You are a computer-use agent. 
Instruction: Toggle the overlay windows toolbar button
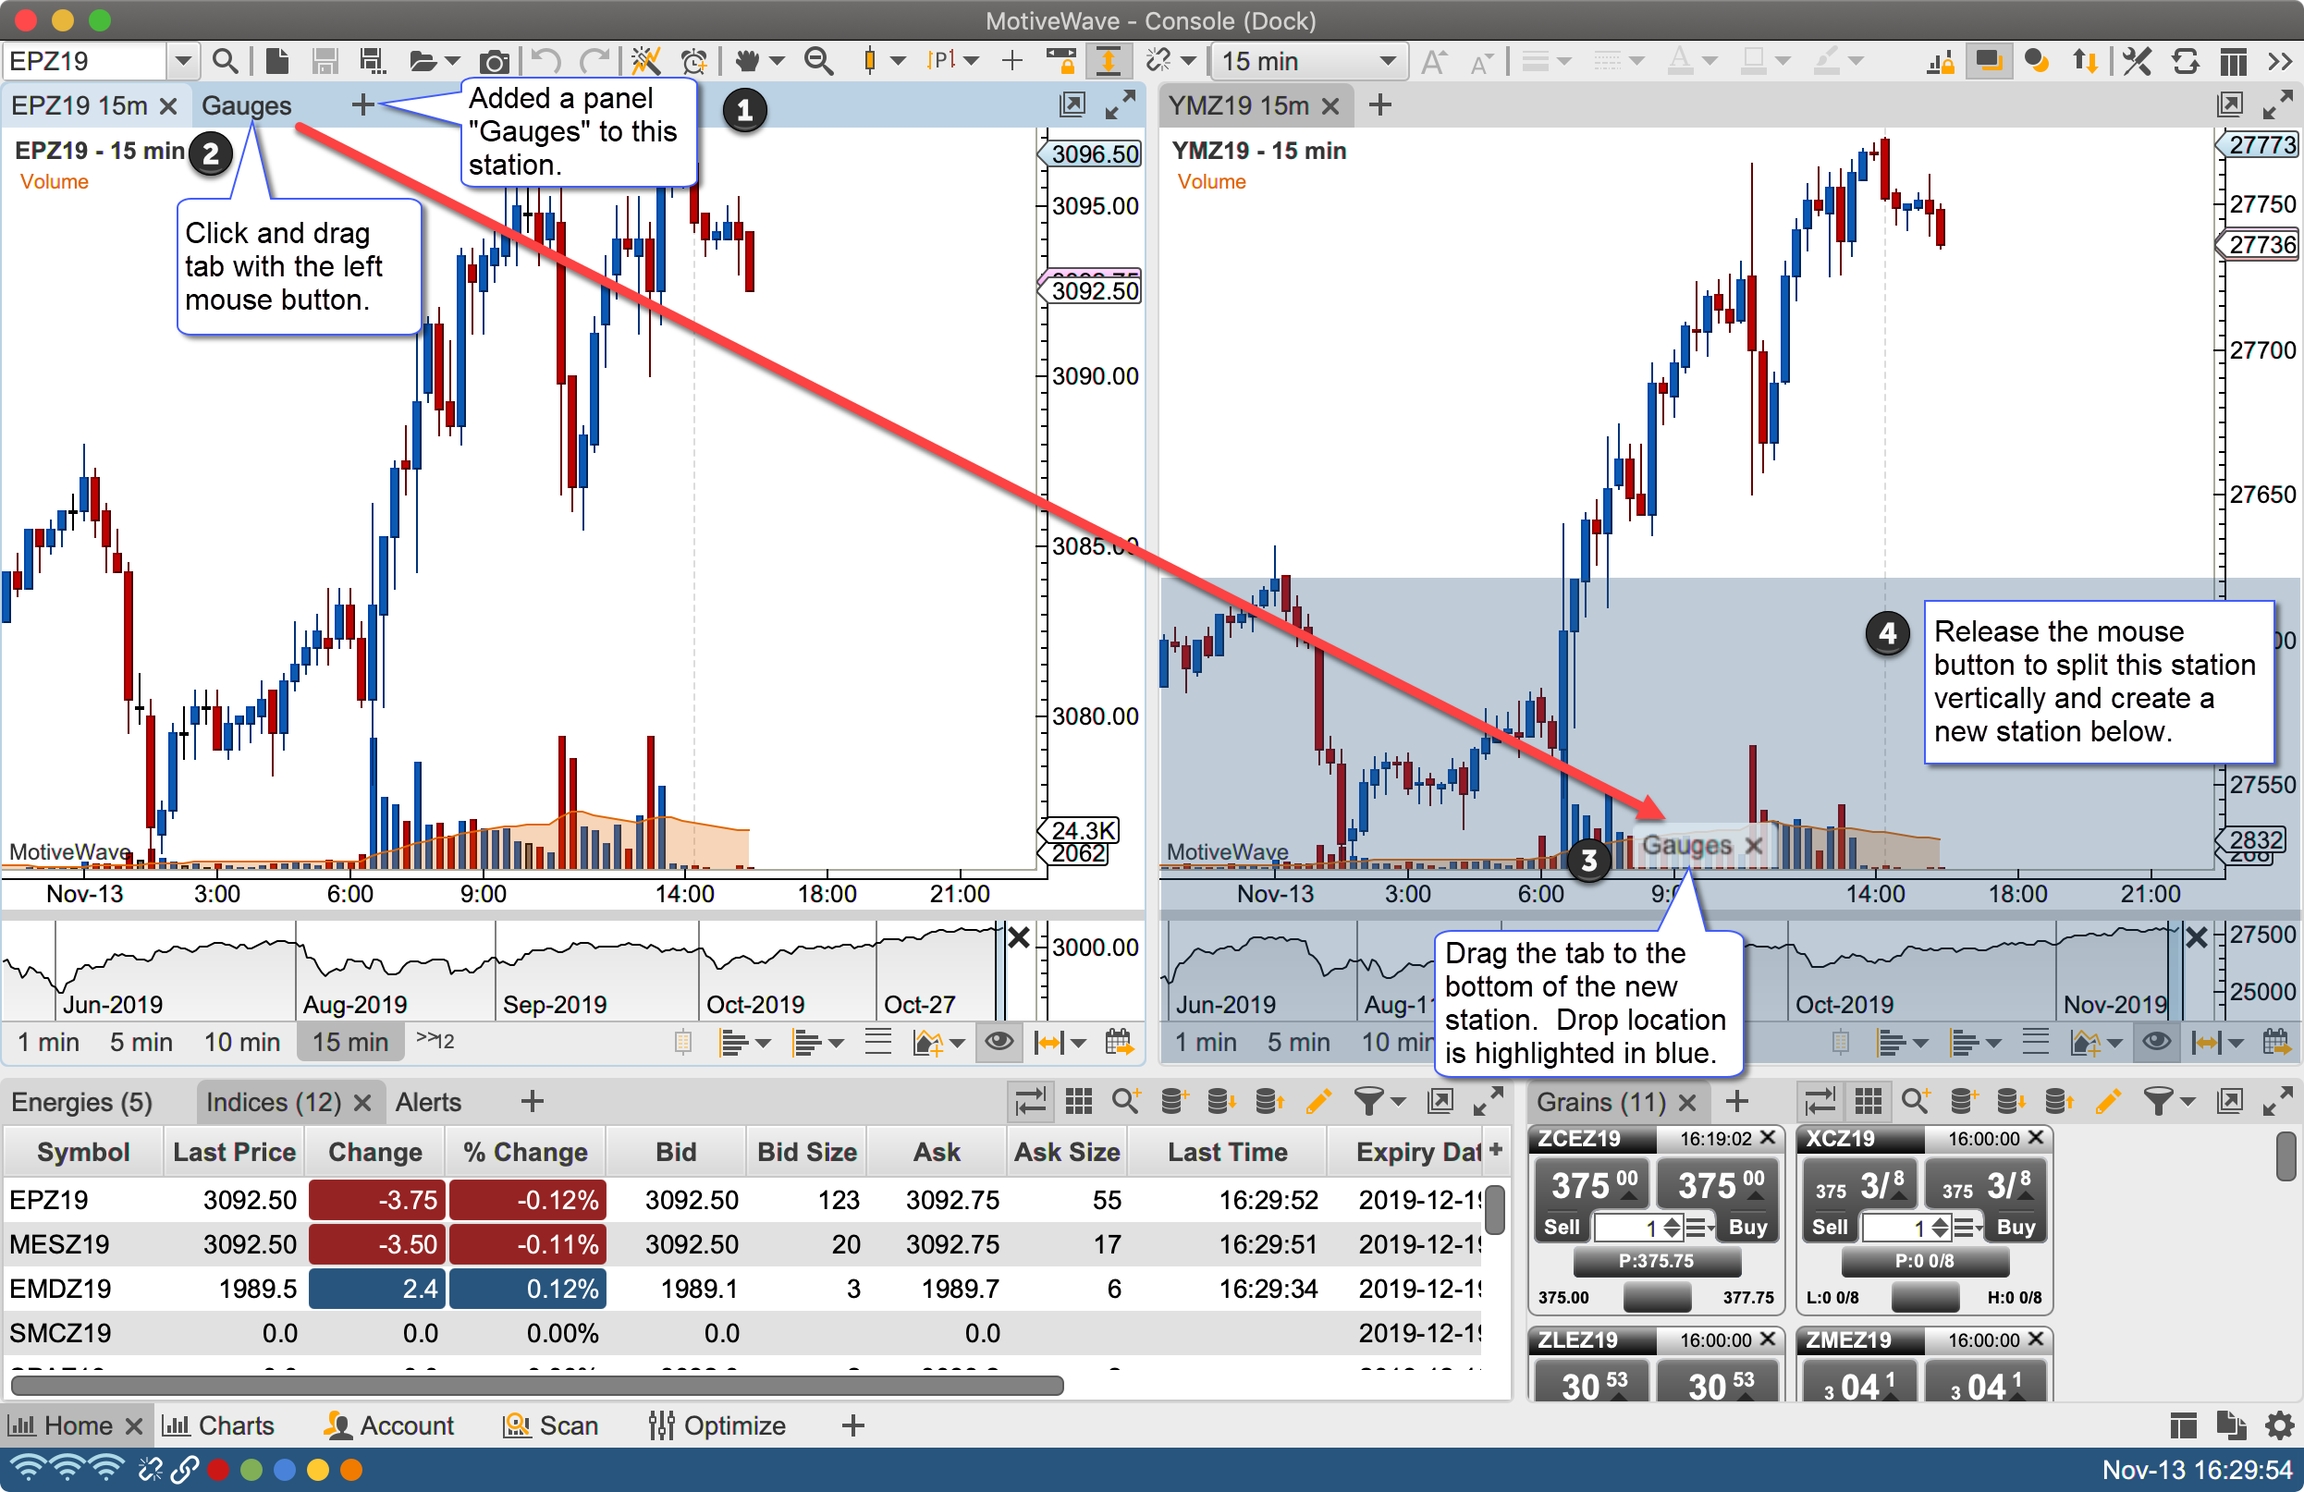coord(1988,62)
